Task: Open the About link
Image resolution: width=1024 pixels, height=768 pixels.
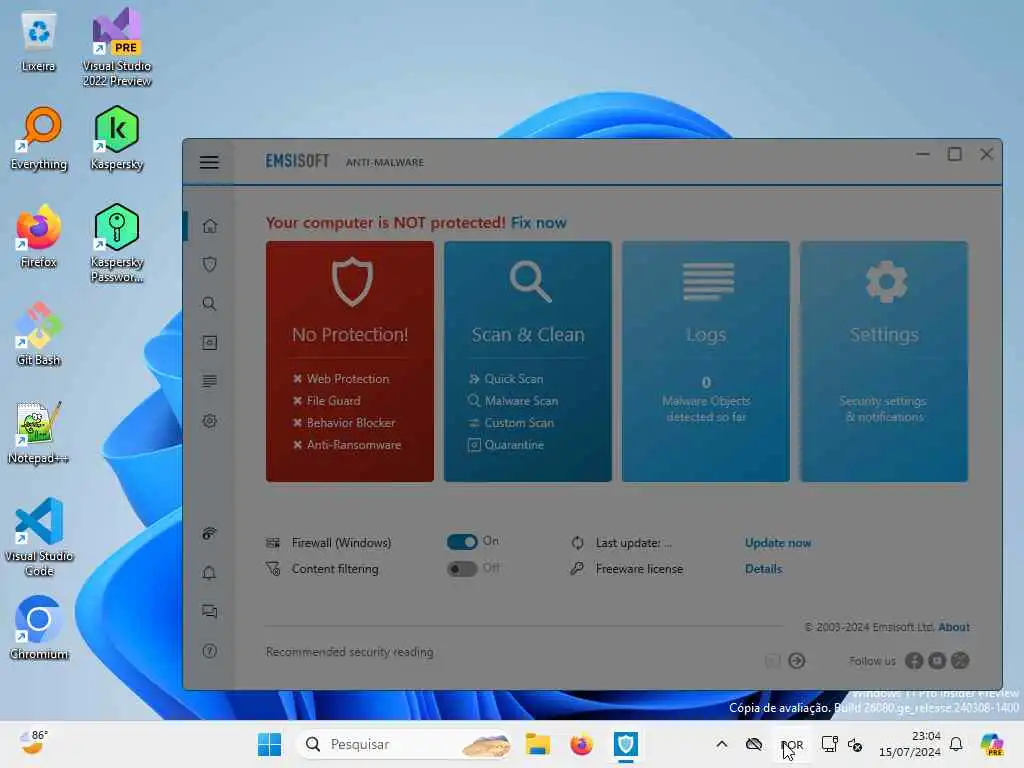Action: click(x=953, y=627)
